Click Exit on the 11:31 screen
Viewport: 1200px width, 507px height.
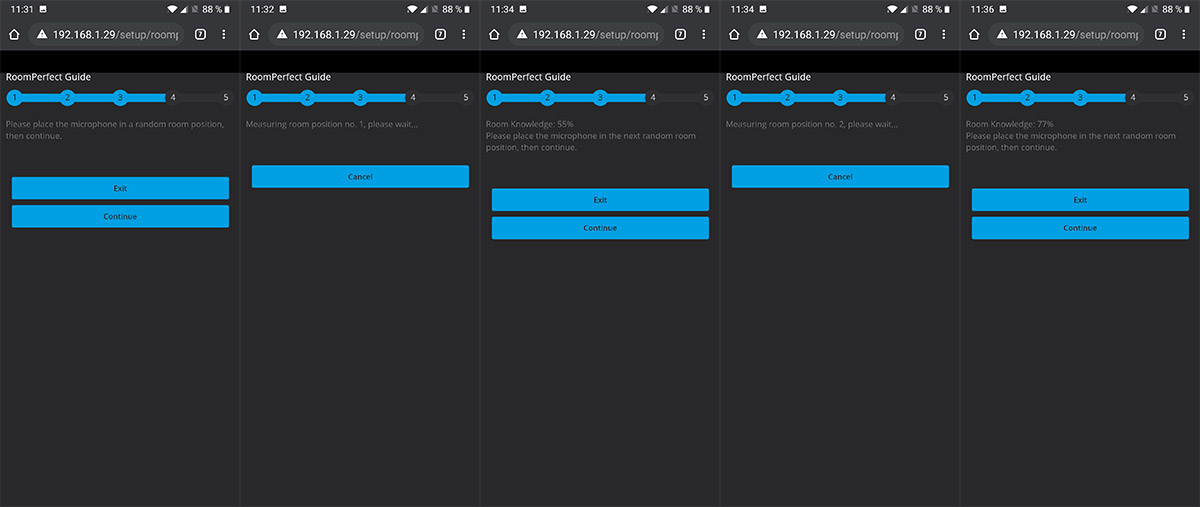pos(120,188)
